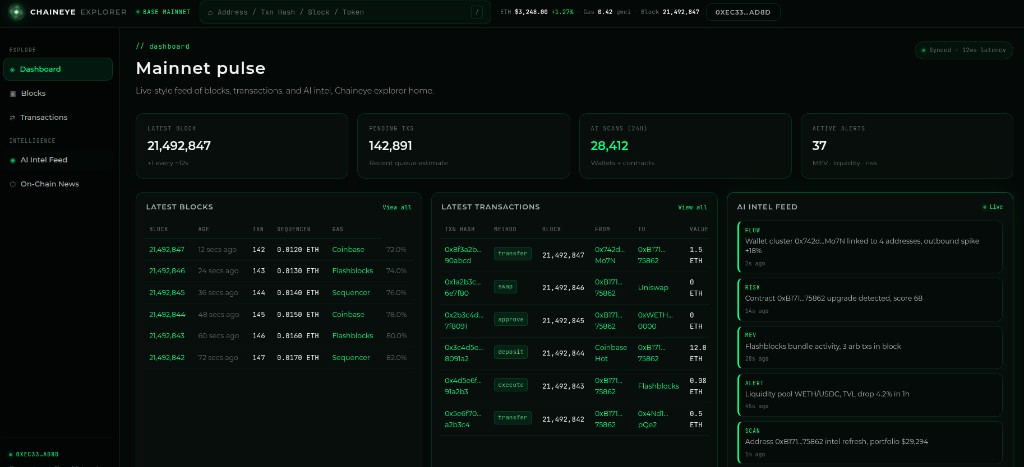The height and width of the screenshot is (467, 1024).
Task: Click the slash shortcut badge in search bar
Action: 477,12
